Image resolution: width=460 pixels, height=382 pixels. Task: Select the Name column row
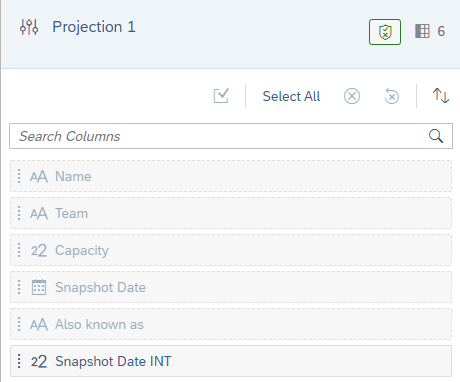point(231,176)
